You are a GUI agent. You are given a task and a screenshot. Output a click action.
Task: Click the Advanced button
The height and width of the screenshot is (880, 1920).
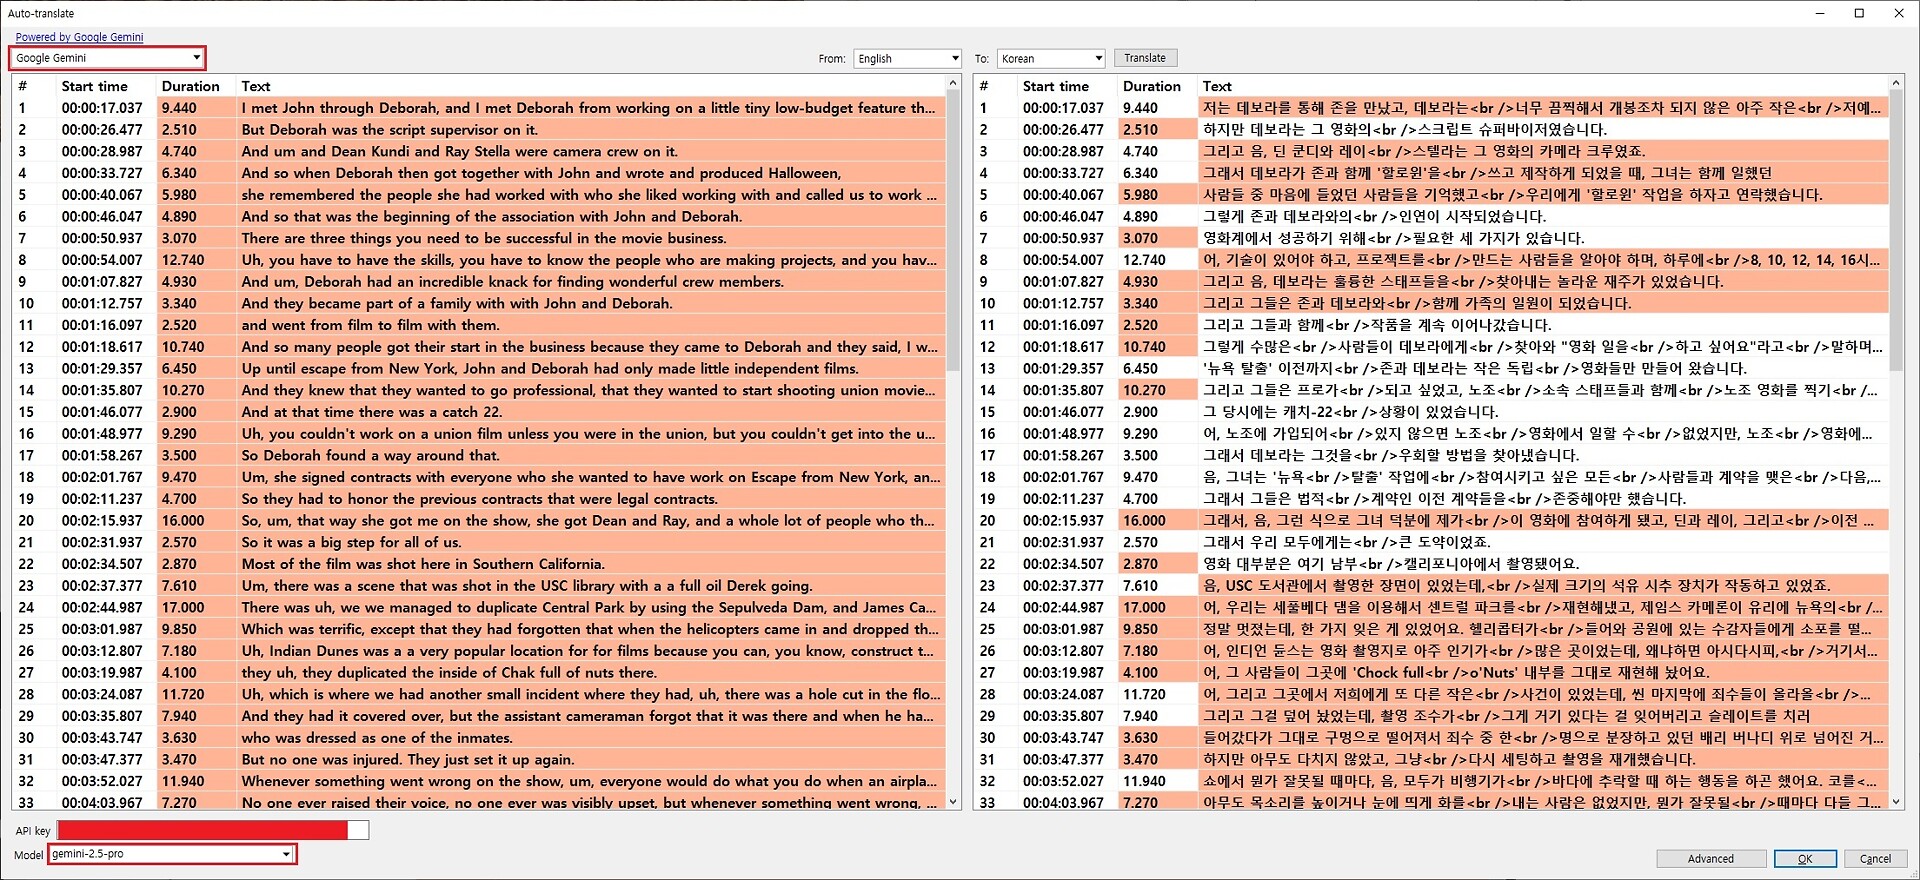click(1710, 858)
